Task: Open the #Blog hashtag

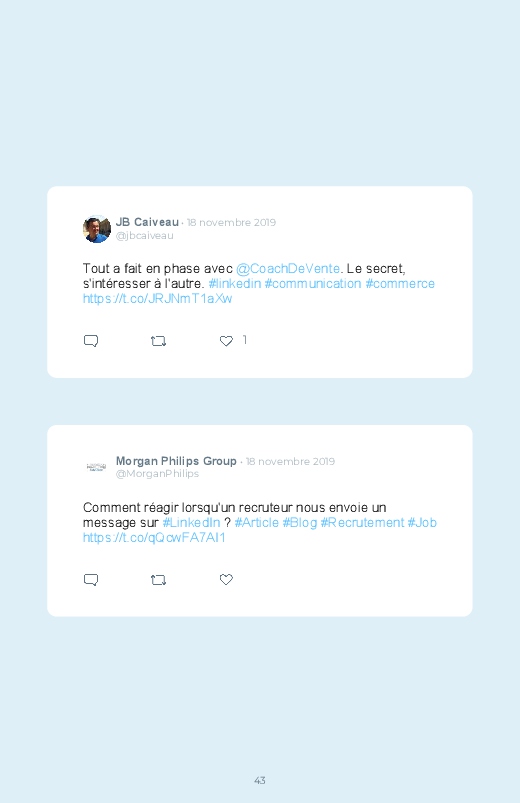Action: click(300, 522)
